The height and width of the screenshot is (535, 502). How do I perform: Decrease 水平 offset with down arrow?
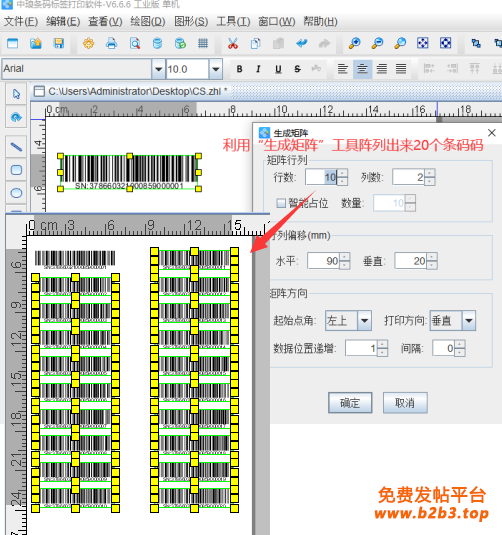point(345,265)
